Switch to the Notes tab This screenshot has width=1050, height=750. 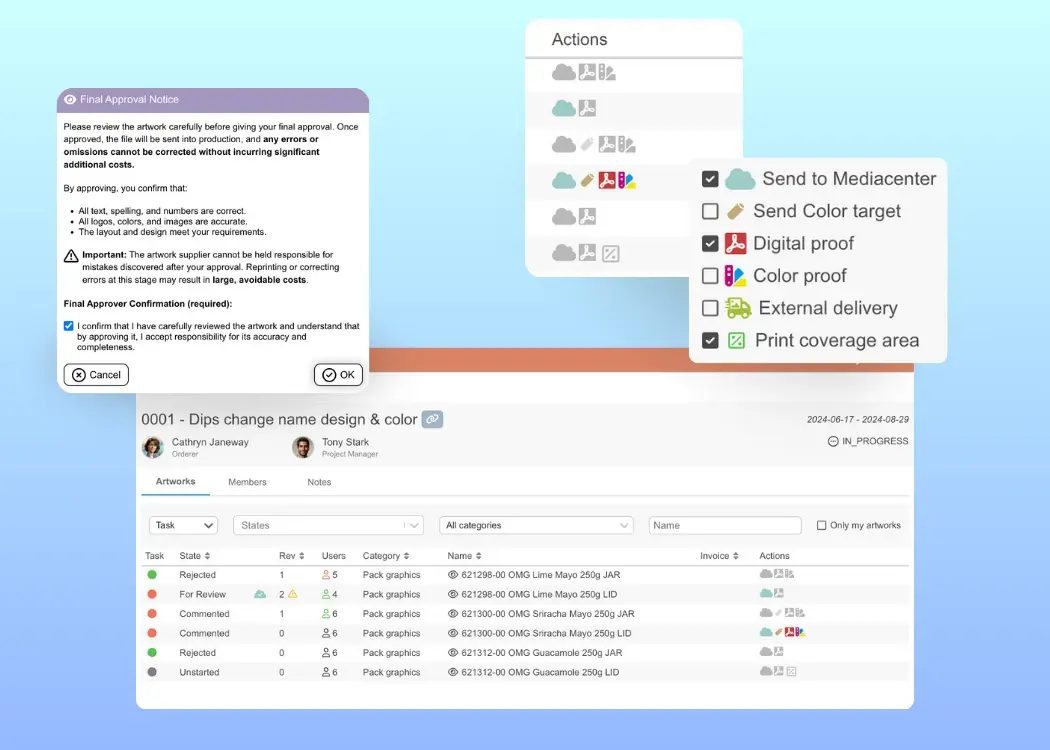[x=319, y=482]
